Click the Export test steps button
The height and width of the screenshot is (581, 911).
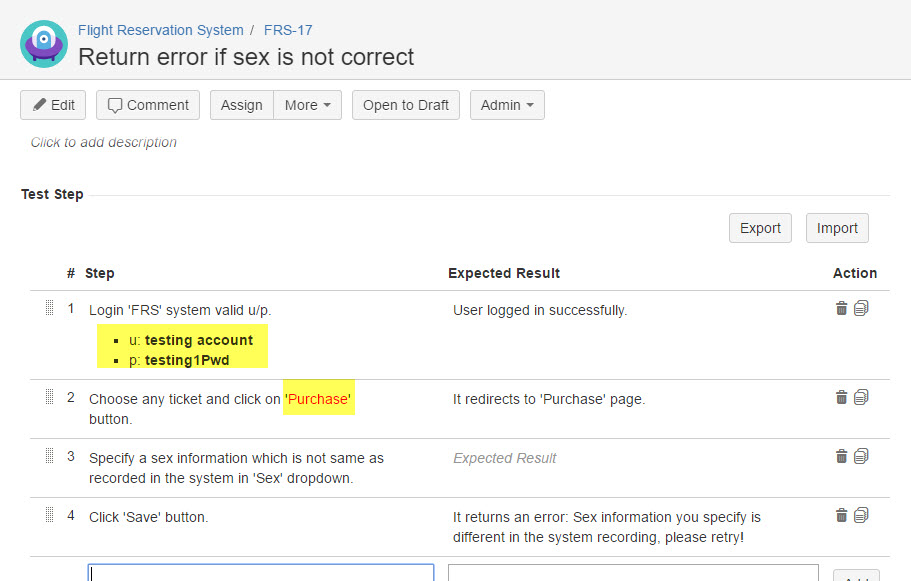(760, 228)
